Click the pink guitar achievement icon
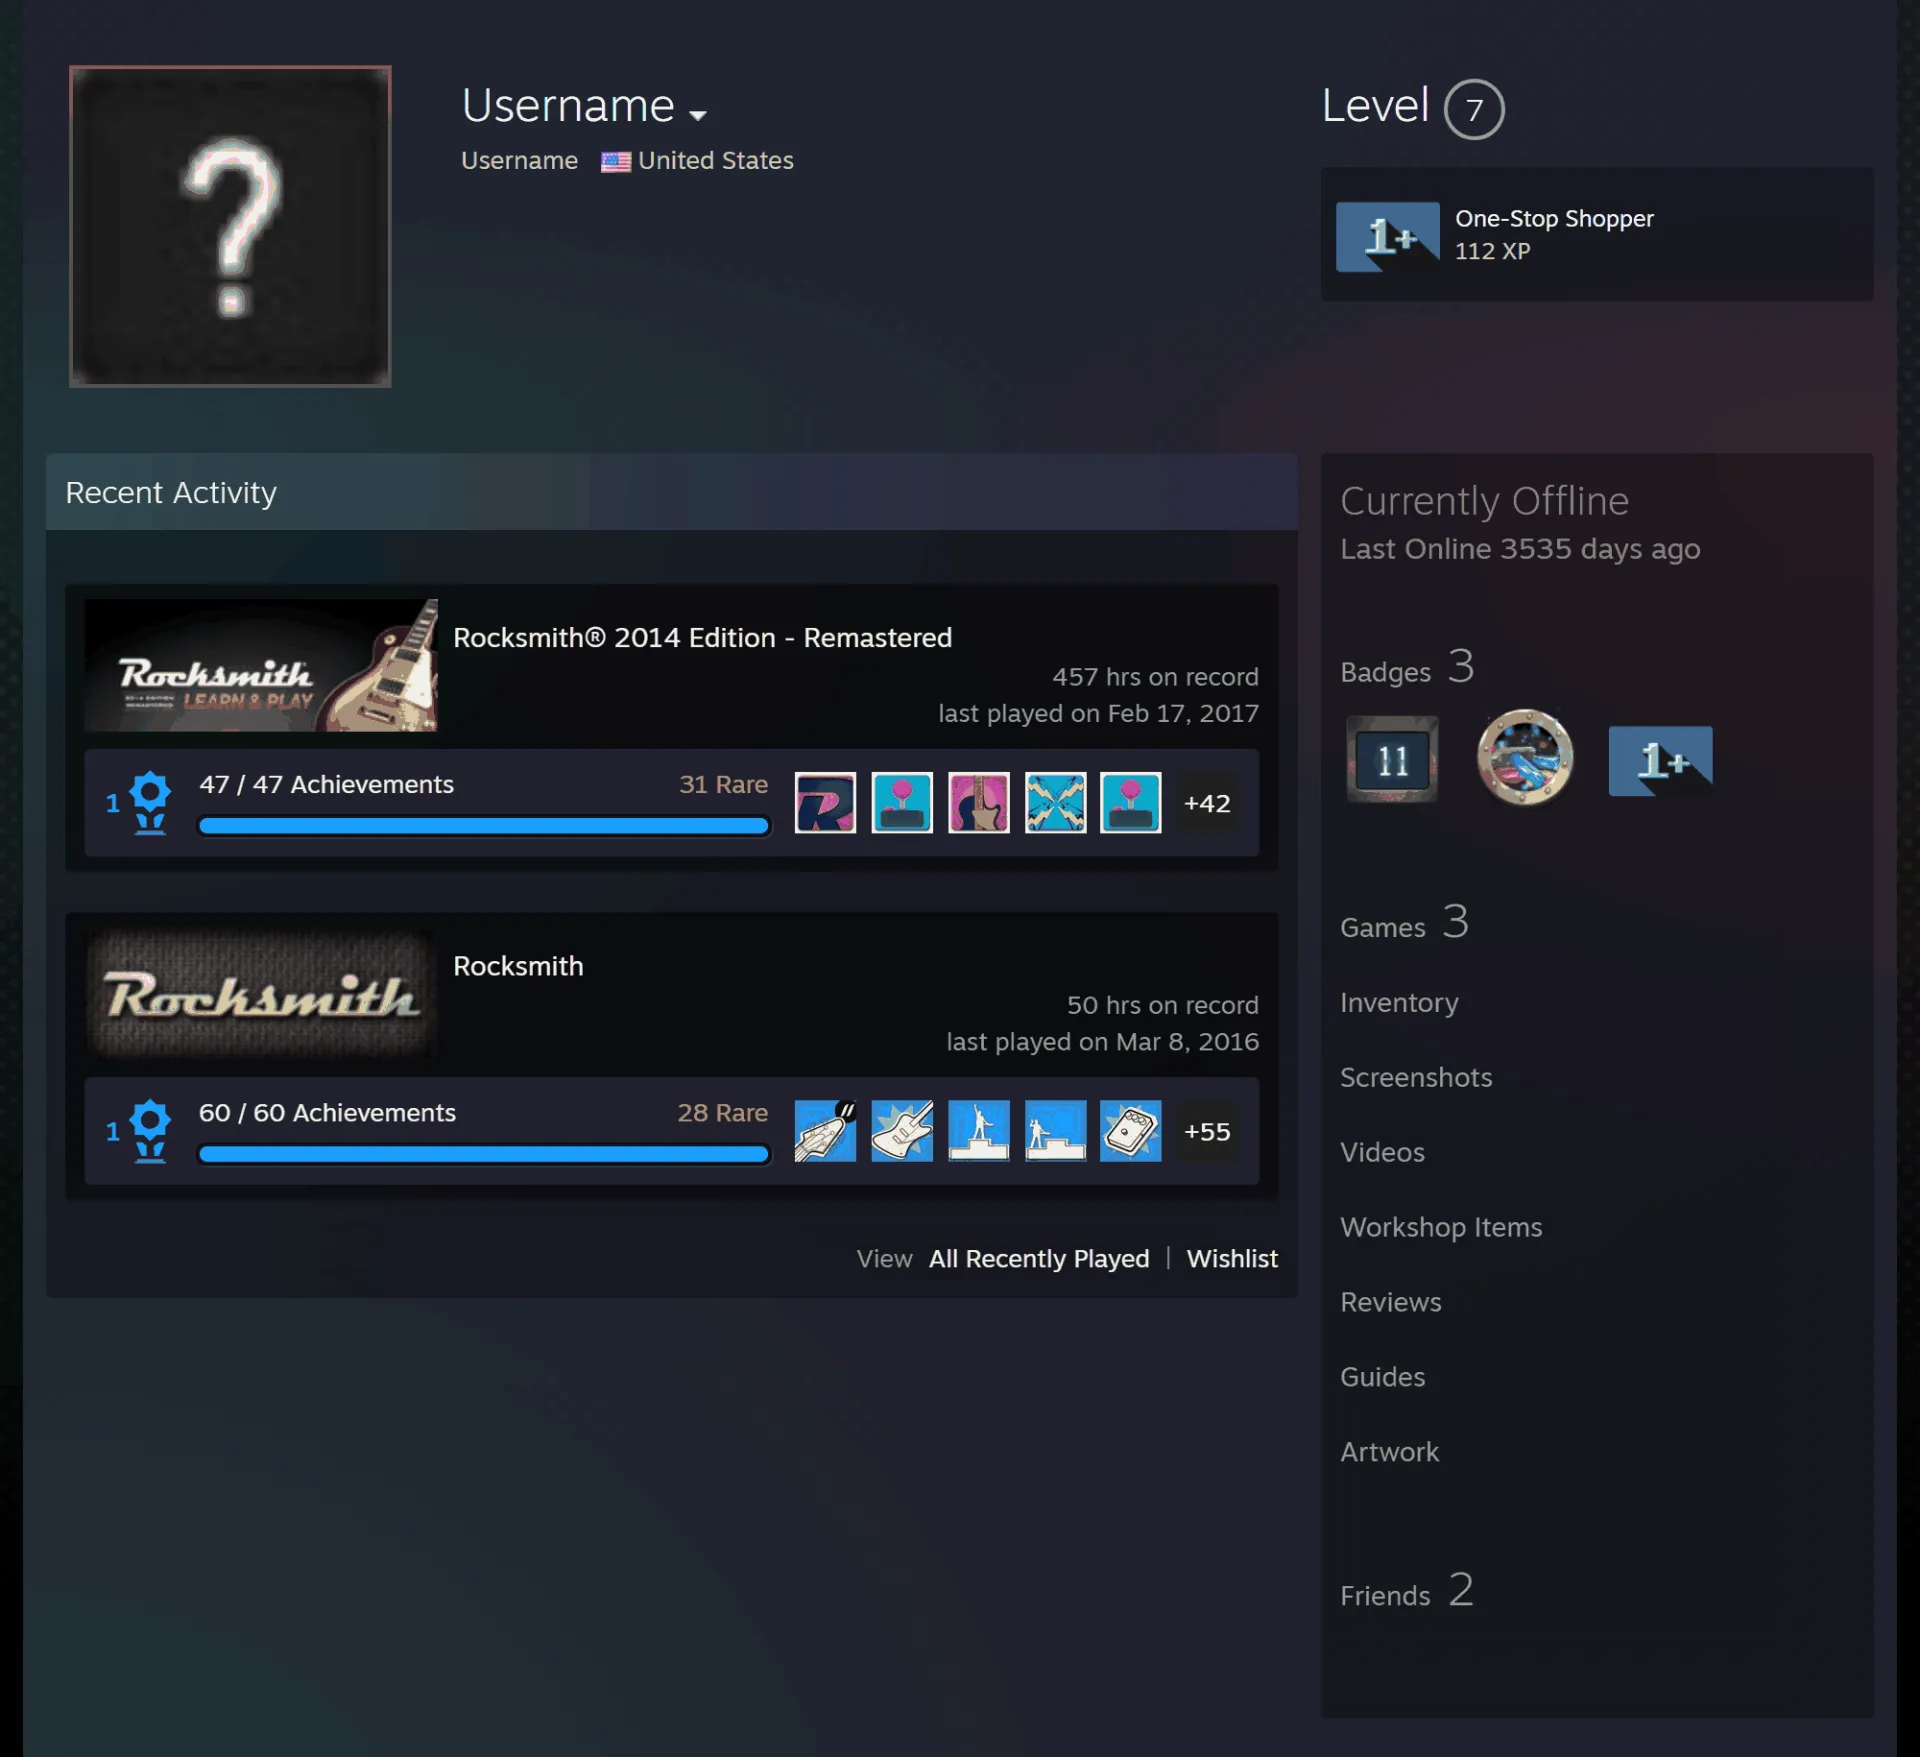This screenshot has height=1757, width=1920. tap(978, 802)
